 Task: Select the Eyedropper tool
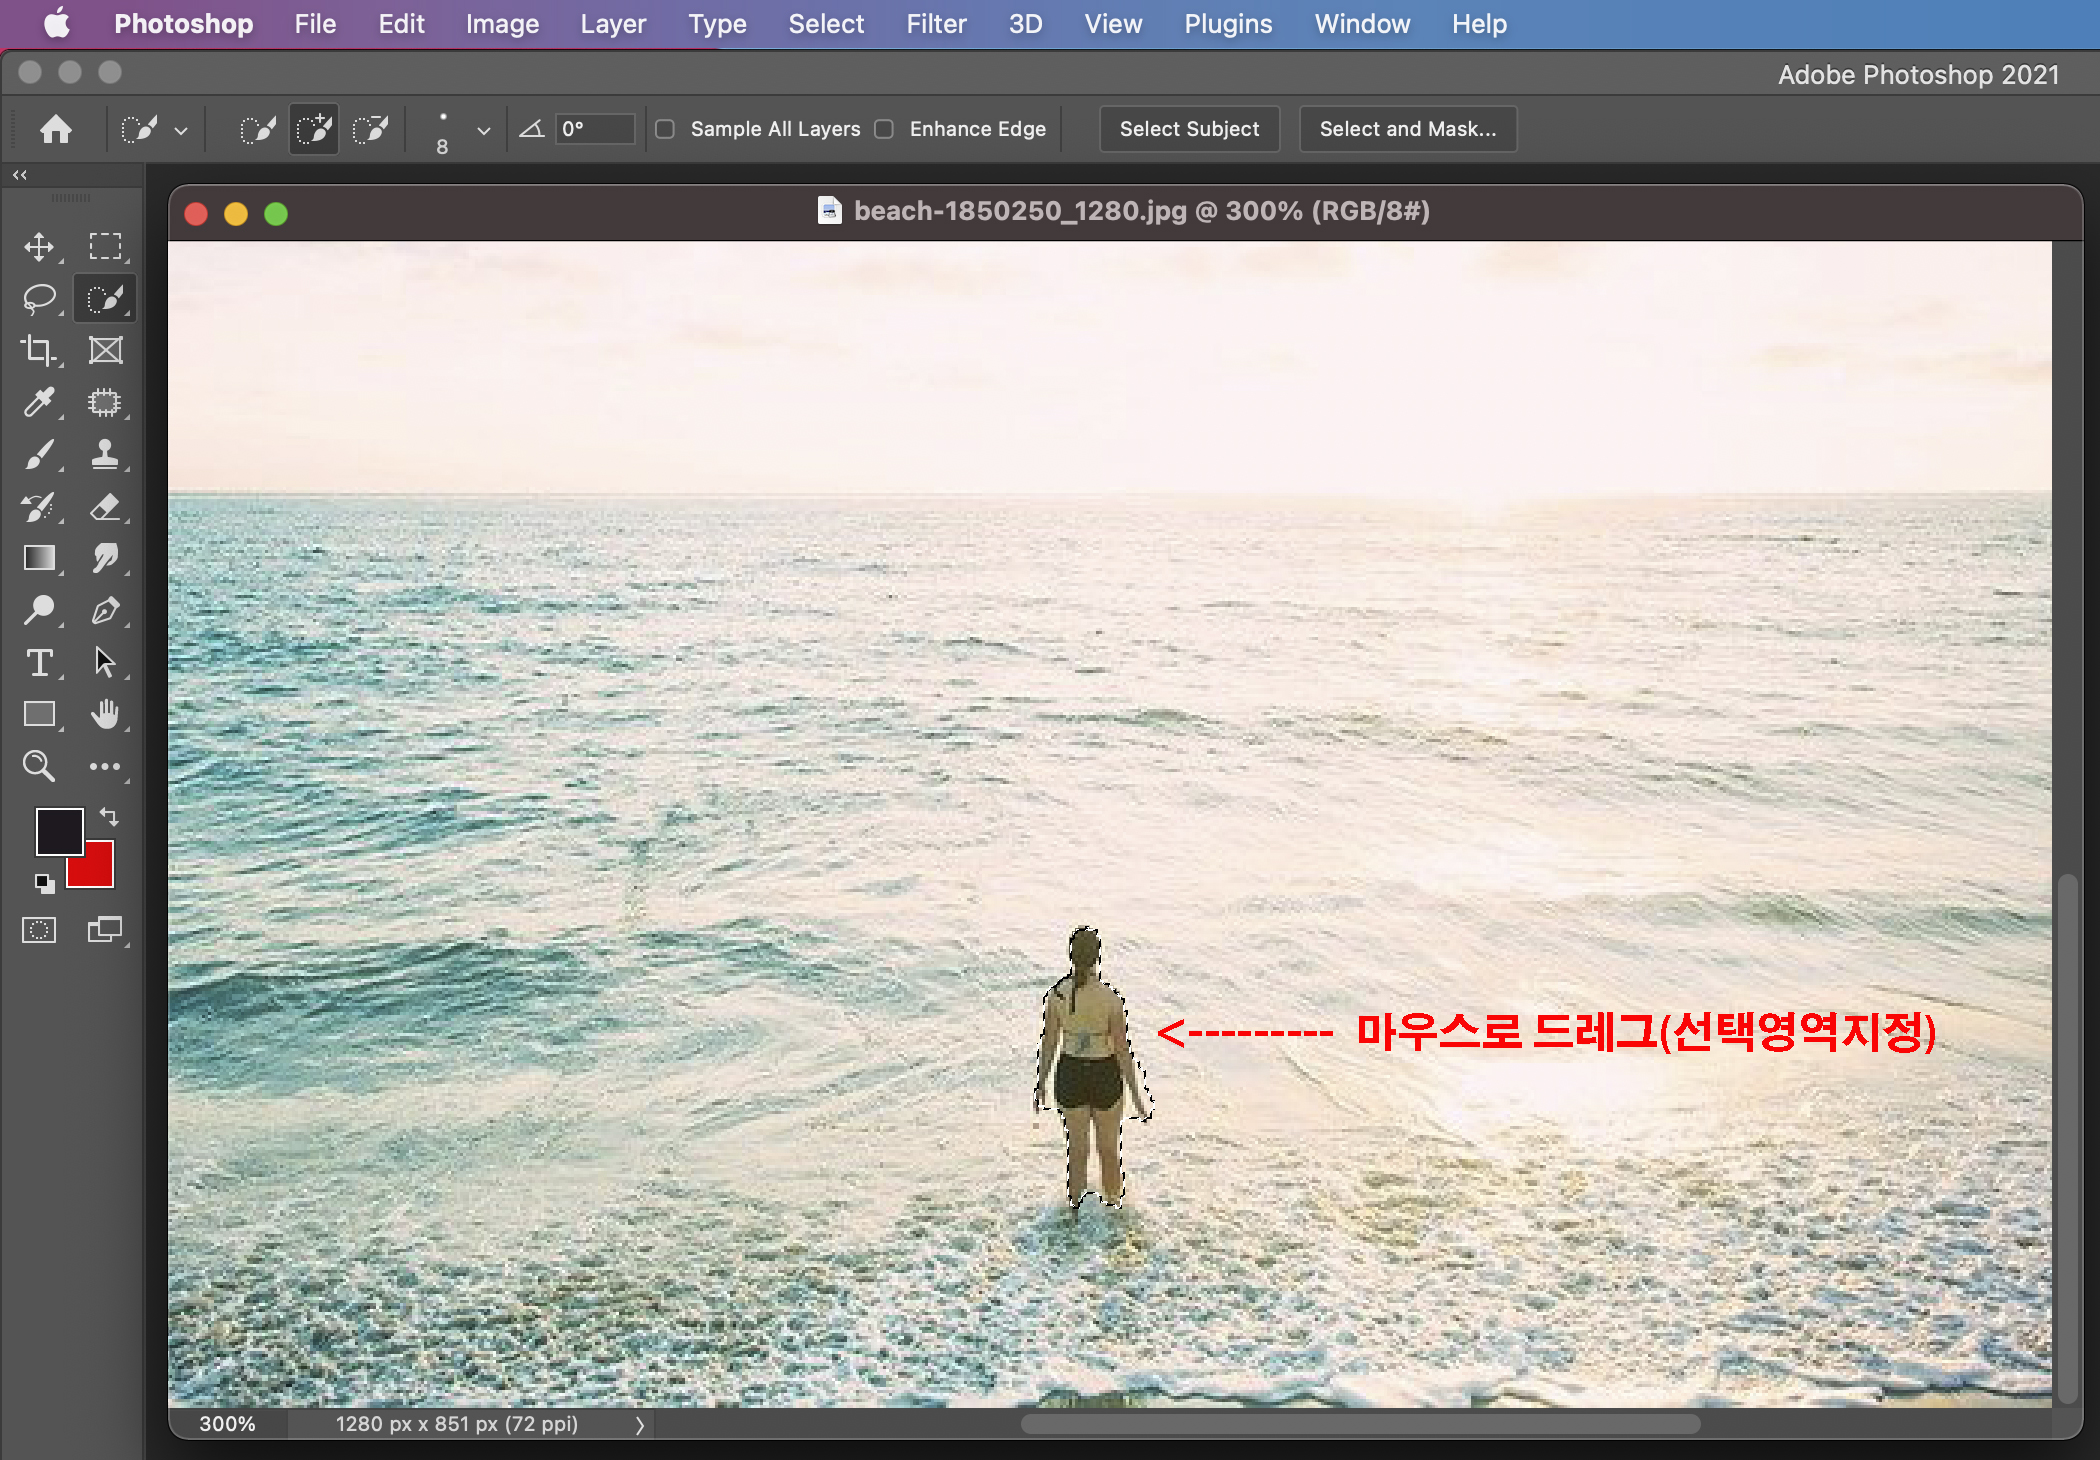pyautogui.click(x=39, y=402)
